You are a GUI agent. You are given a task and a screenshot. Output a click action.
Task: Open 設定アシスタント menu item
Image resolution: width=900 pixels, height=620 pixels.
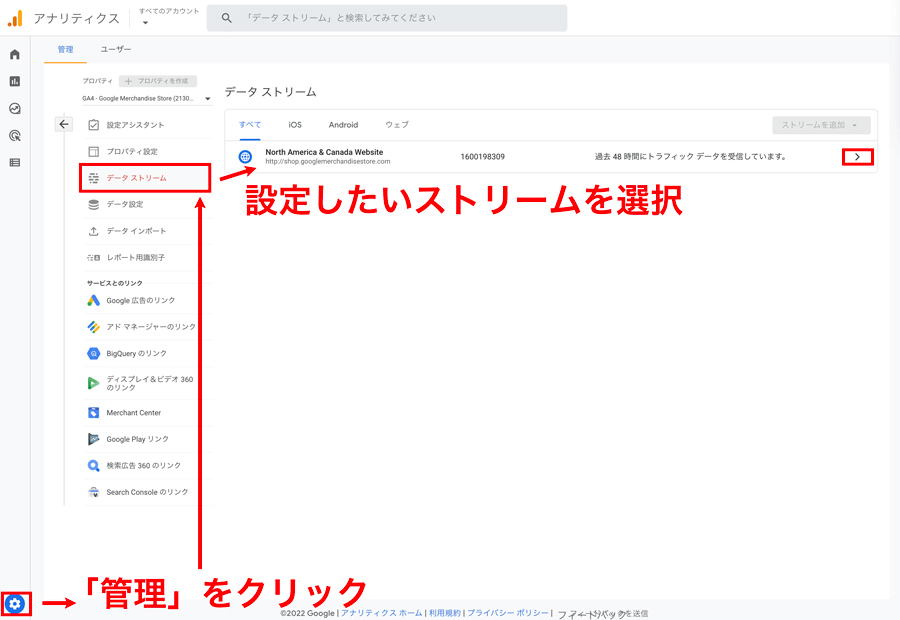(x=148, y=125)
